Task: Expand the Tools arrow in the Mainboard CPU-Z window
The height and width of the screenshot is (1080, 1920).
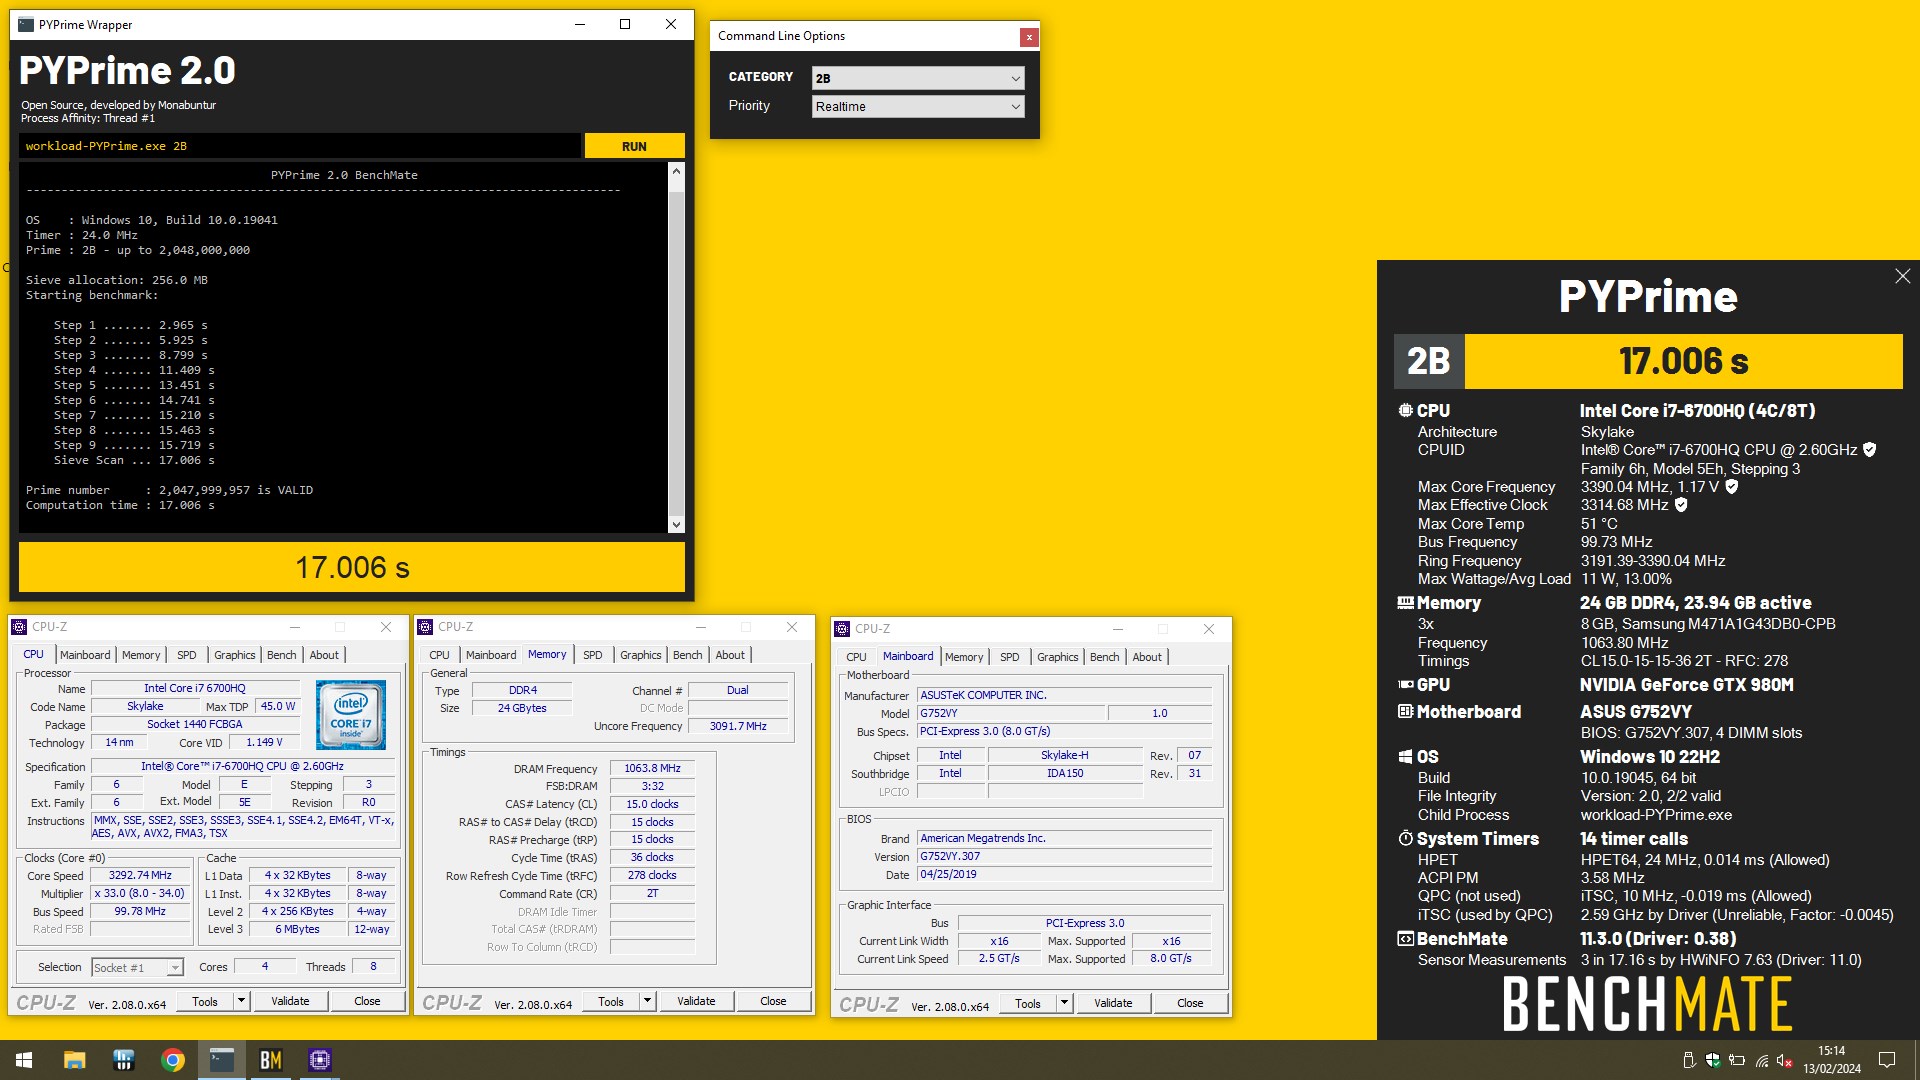Action: pyautogui.click(x=1064, y=1003)
